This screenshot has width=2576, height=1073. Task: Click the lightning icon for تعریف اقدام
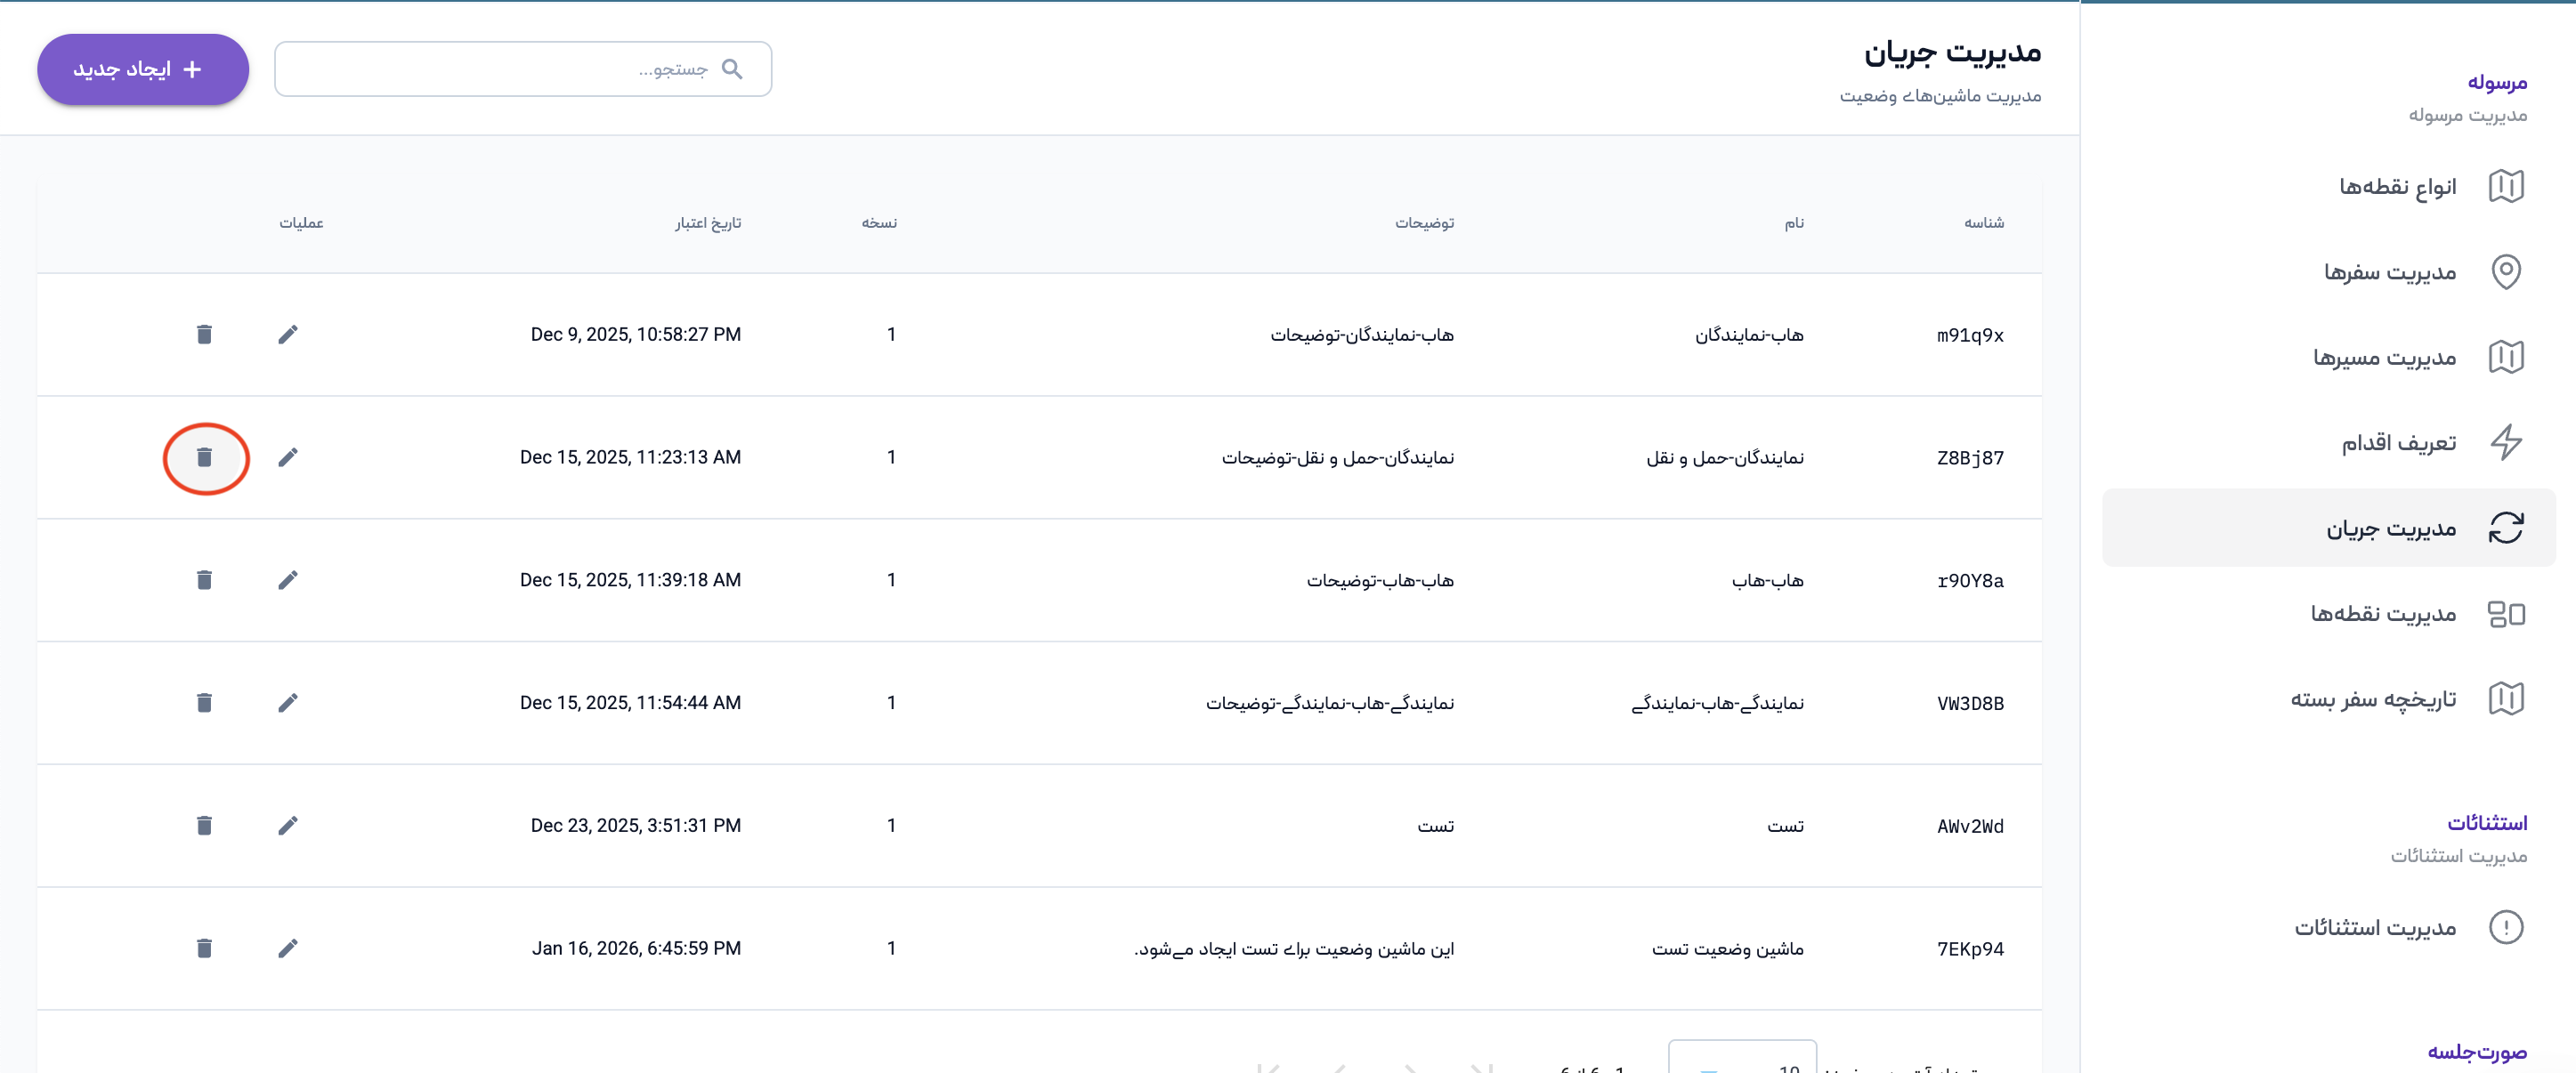coord(2505,442)
